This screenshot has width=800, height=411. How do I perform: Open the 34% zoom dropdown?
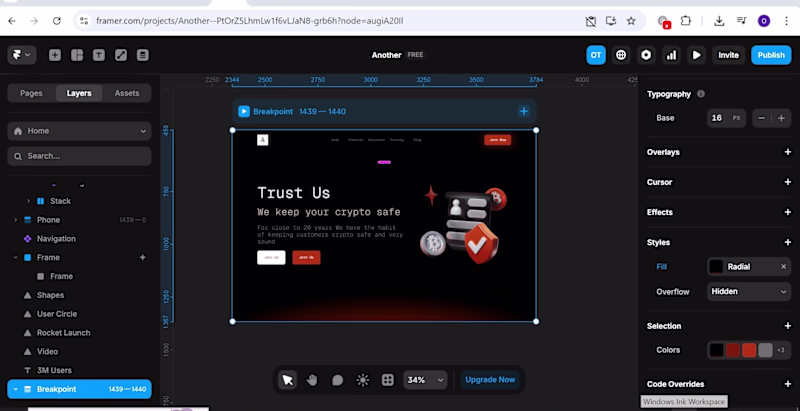425,380
